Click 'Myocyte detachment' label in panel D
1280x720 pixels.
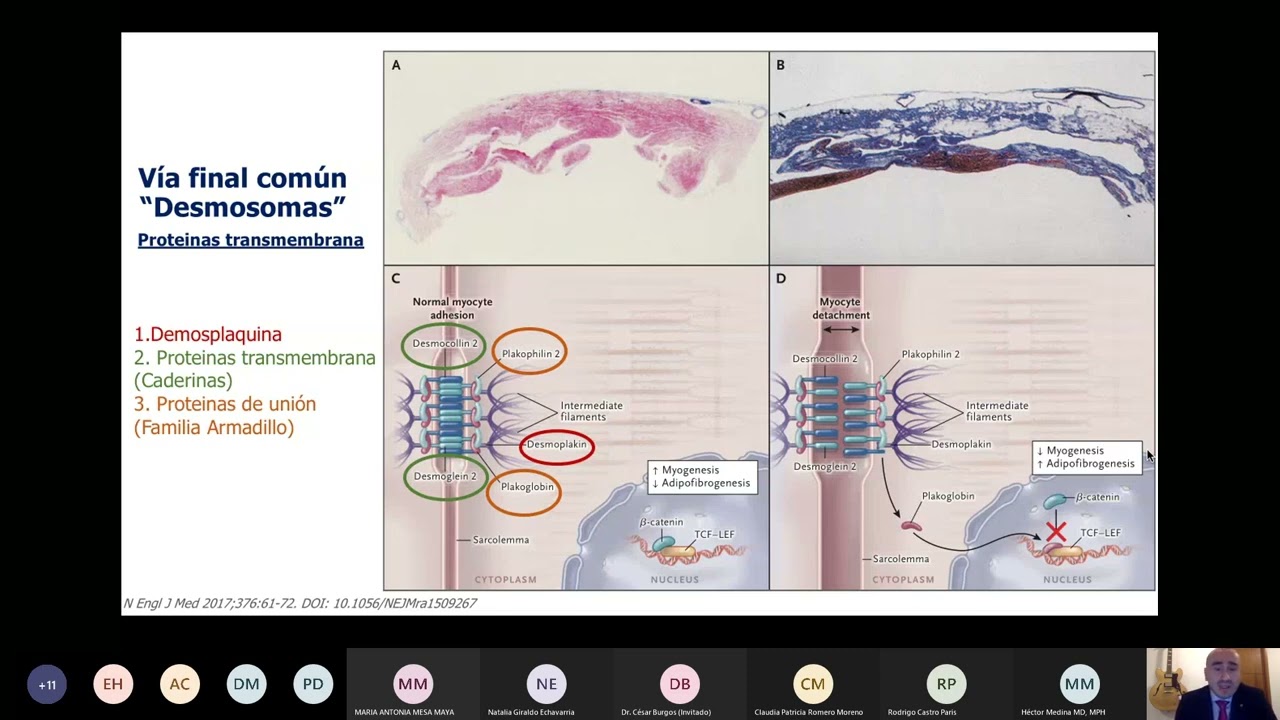[x=841, y=308]
